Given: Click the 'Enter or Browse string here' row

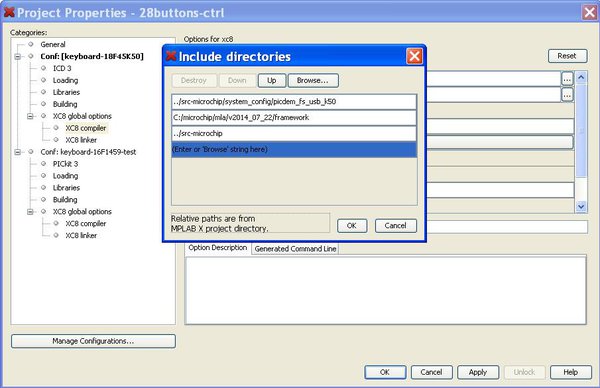Looking at the screenshot, I should coord(294,149).
